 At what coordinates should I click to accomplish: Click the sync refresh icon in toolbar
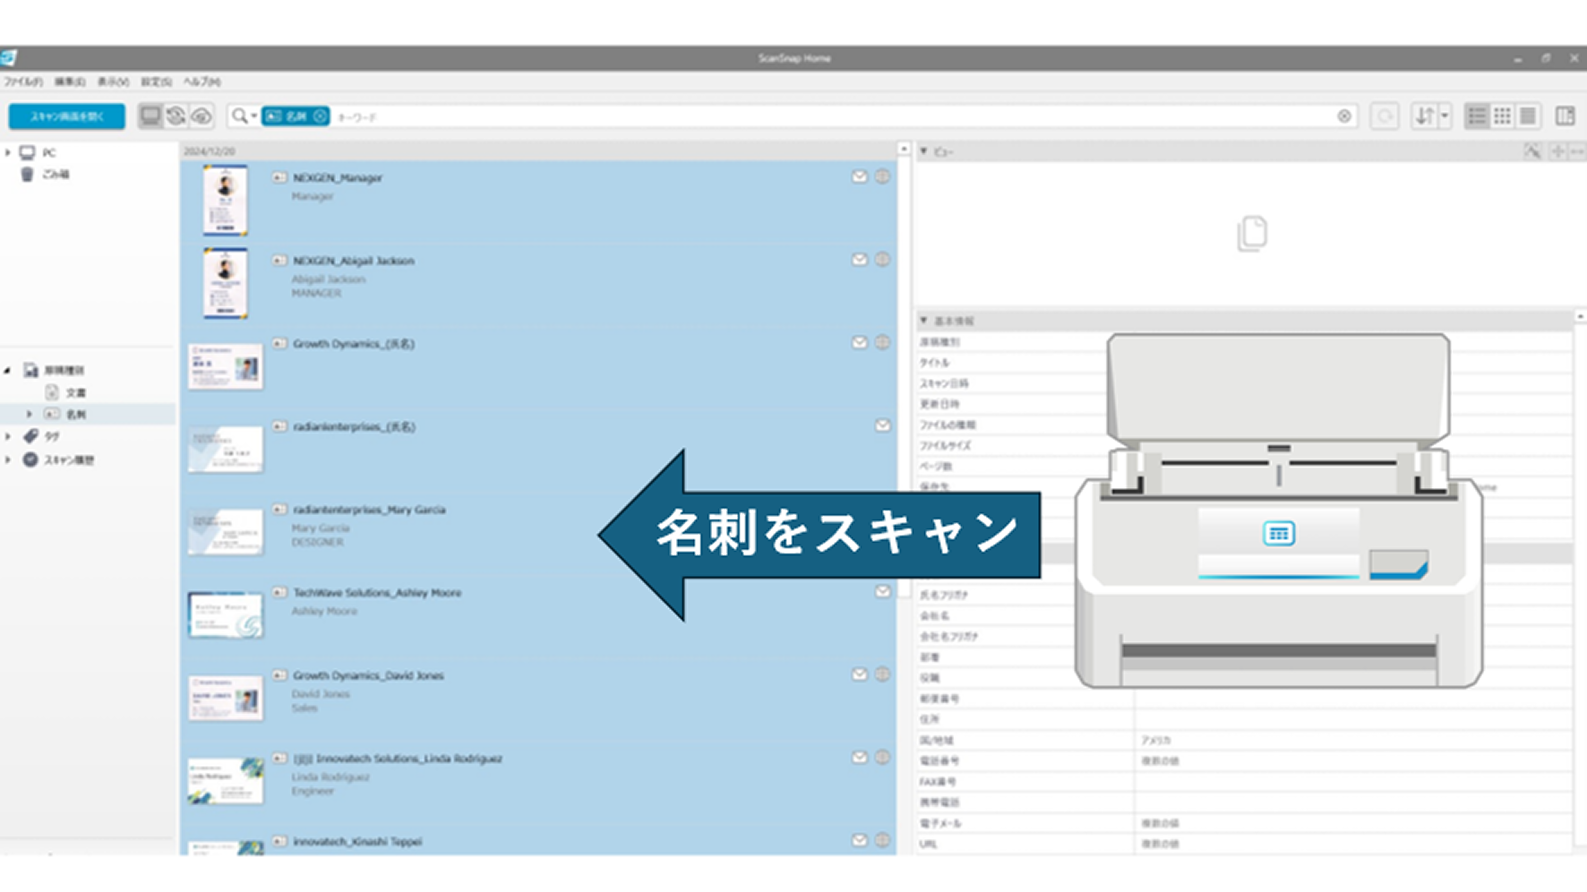176,116
